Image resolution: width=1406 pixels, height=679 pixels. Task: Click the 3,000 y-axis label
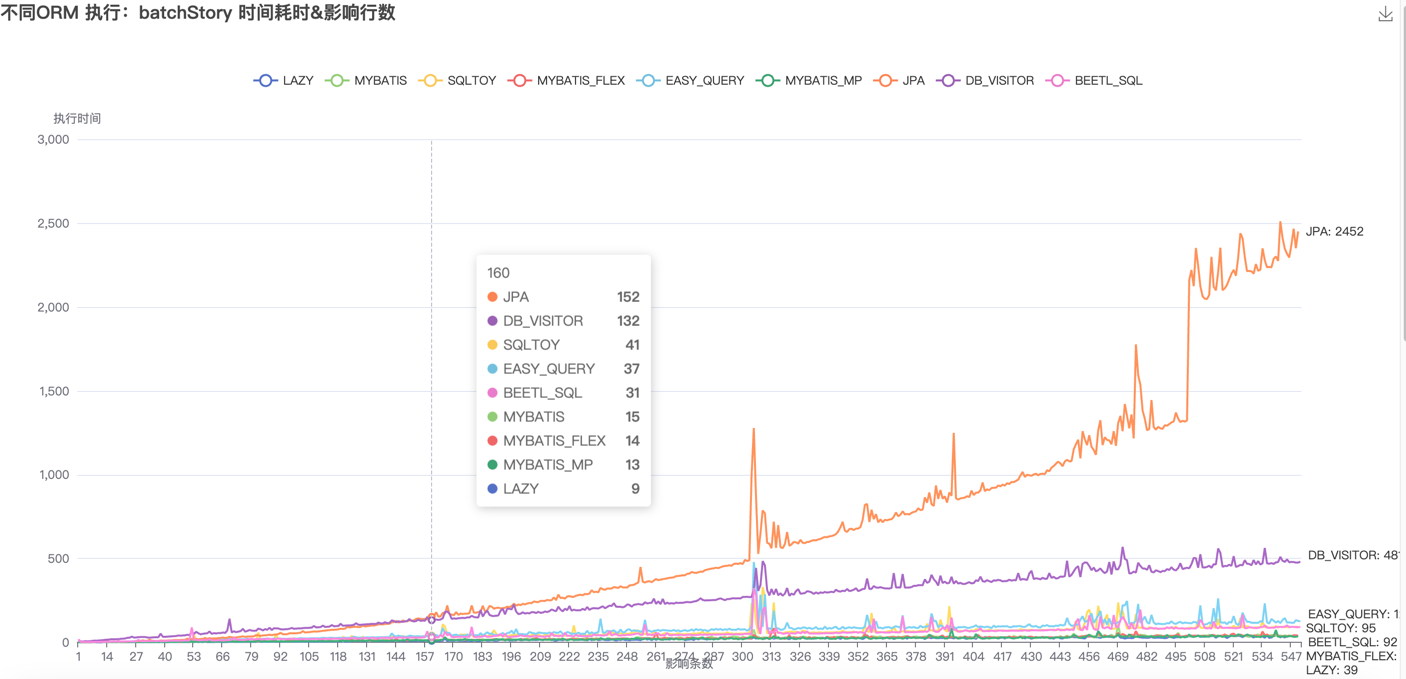click(52, 139)
